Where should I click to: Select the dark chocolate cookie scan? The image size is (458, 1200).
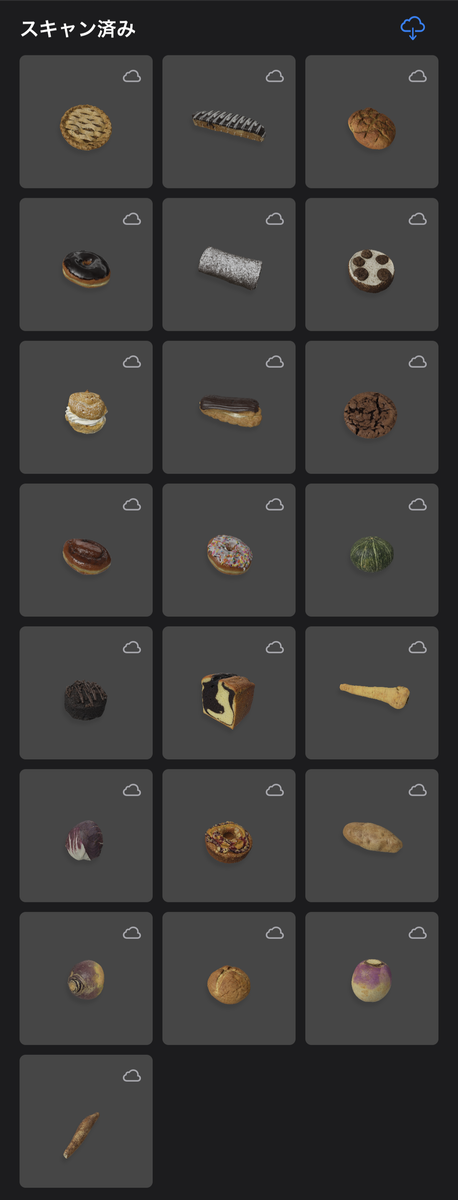[372, 408]
